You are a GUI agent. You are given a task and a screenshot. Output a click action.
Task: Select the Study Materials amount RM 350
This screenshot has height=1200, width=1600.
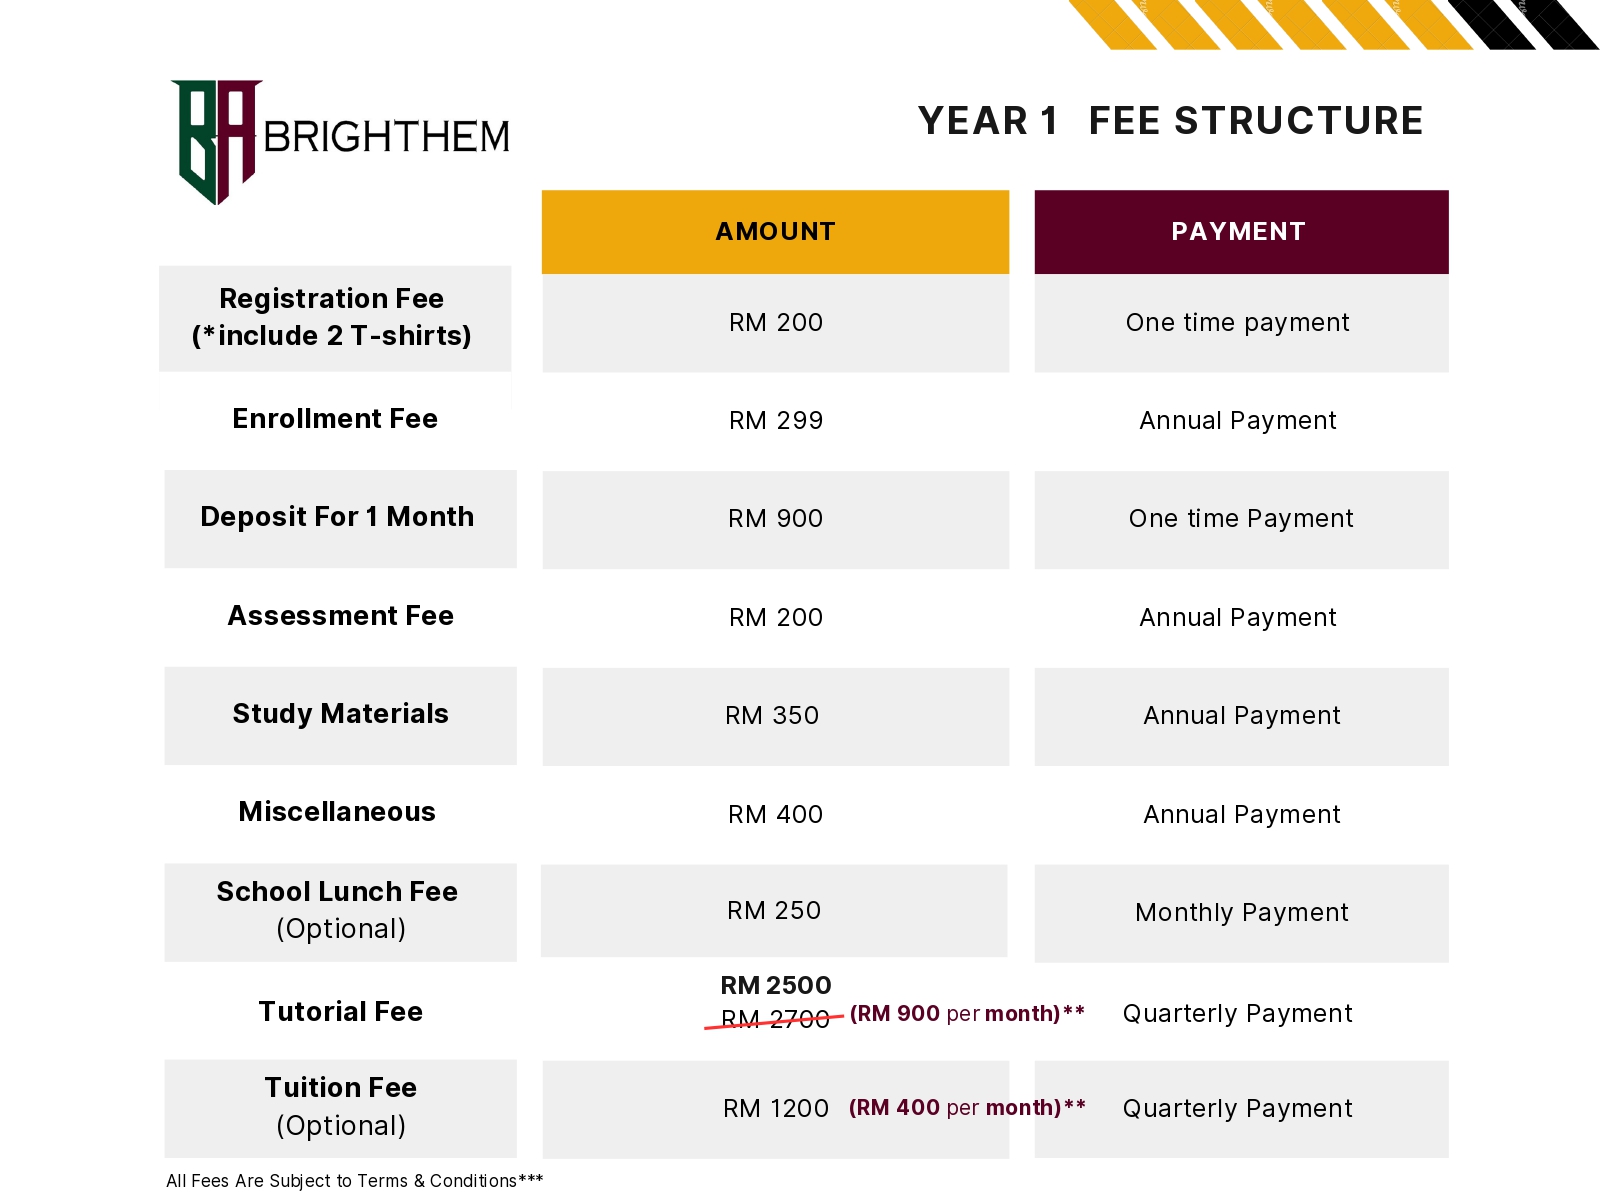(x=772, y=716)
